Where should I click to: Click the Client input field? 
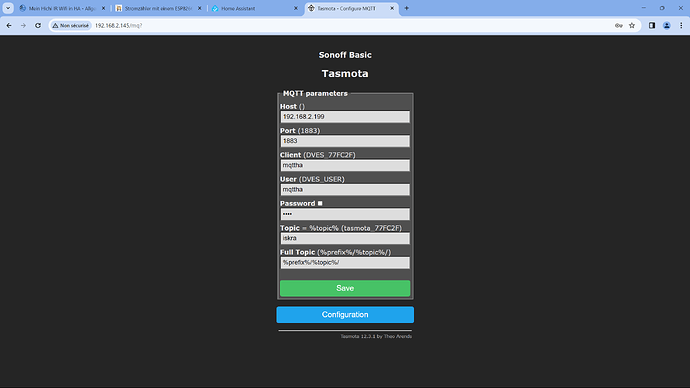click(x=345, y=165)
